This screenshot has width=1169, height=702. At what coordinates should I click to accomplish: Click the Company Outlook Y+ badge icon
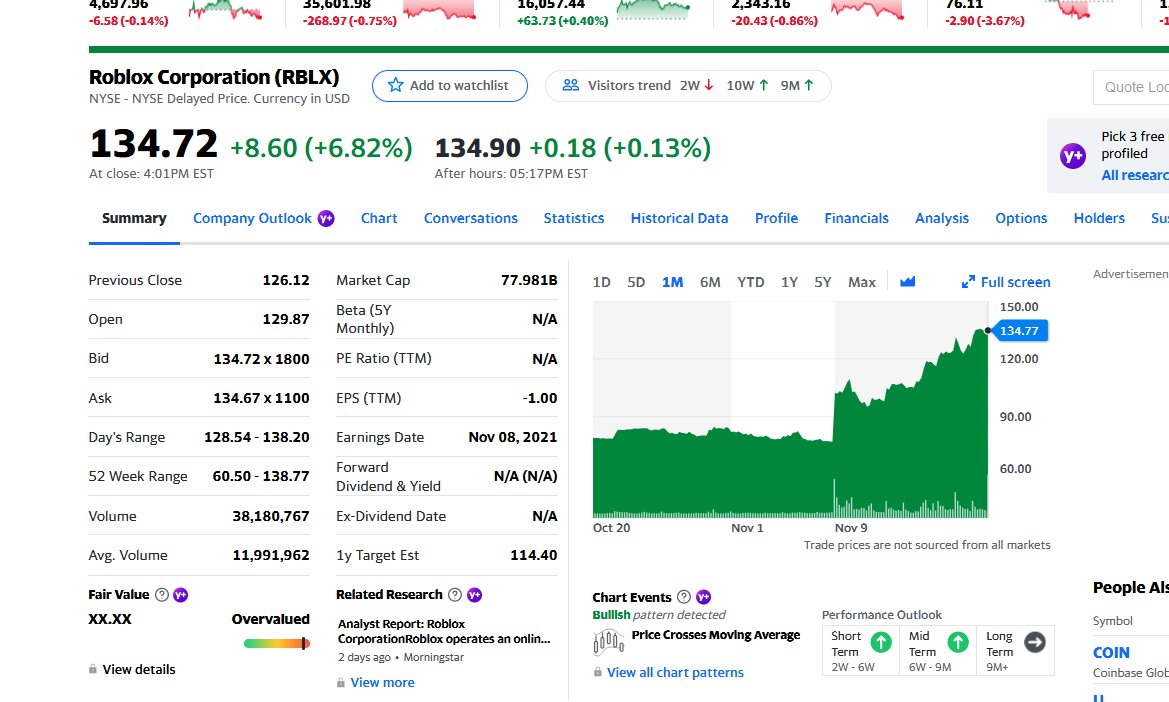[326, 218]
